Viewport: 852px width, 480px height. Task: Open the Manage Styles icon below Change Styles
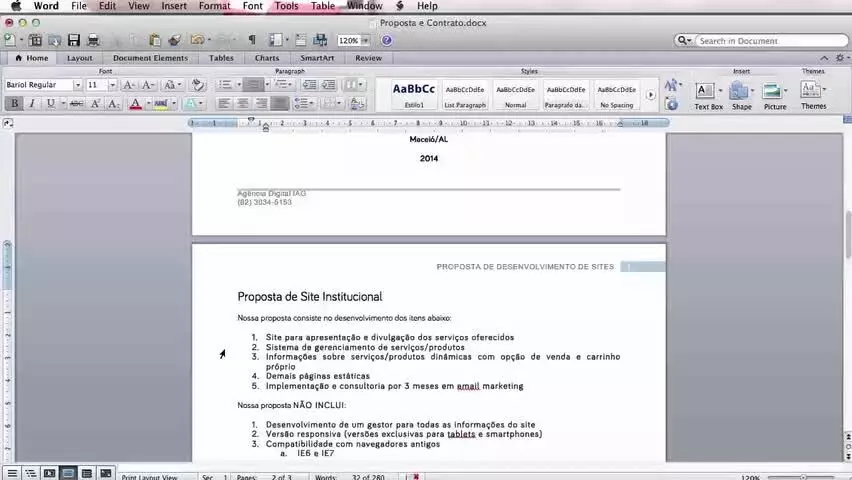(x=672, y=104)
